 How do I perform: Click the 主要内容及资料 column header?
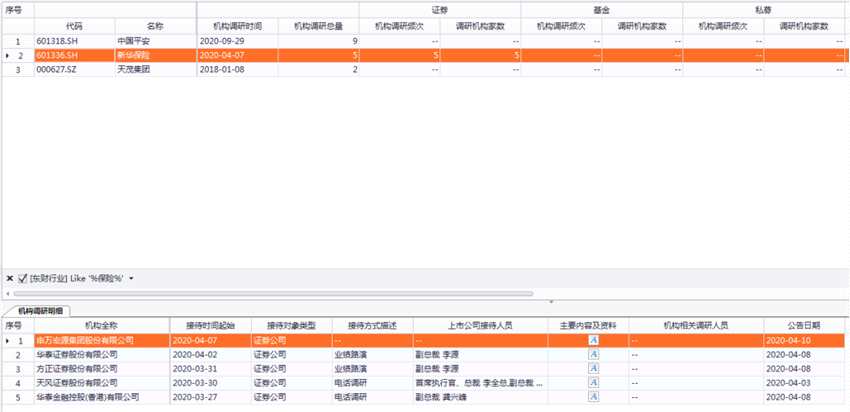588,326
